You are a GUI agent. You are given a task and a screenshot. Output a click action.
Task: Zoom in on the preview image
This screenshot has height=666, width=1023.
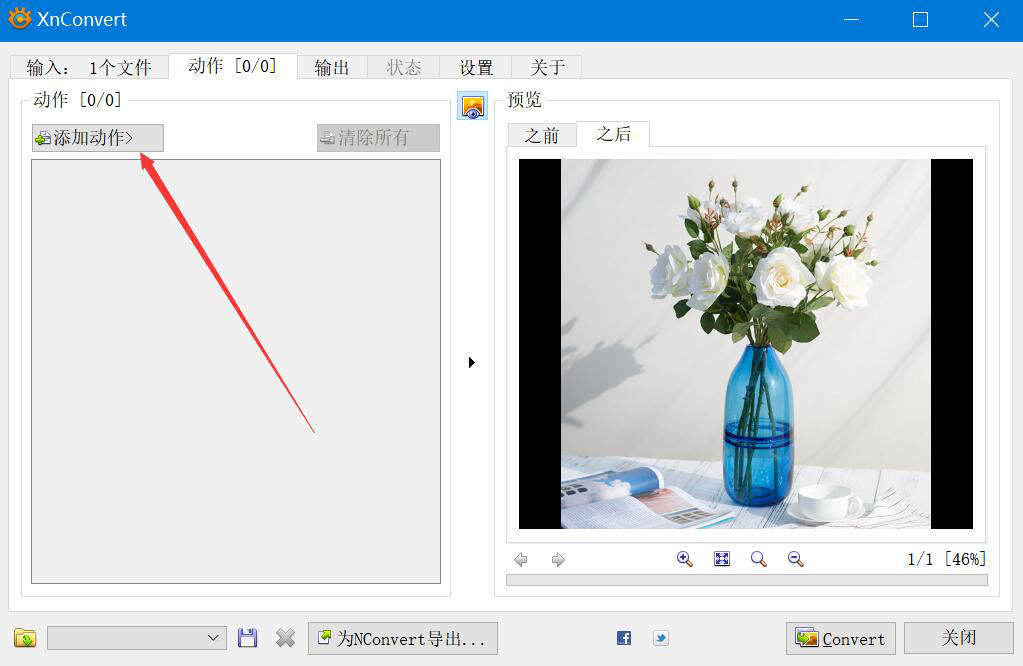click(x=684, y=558)
